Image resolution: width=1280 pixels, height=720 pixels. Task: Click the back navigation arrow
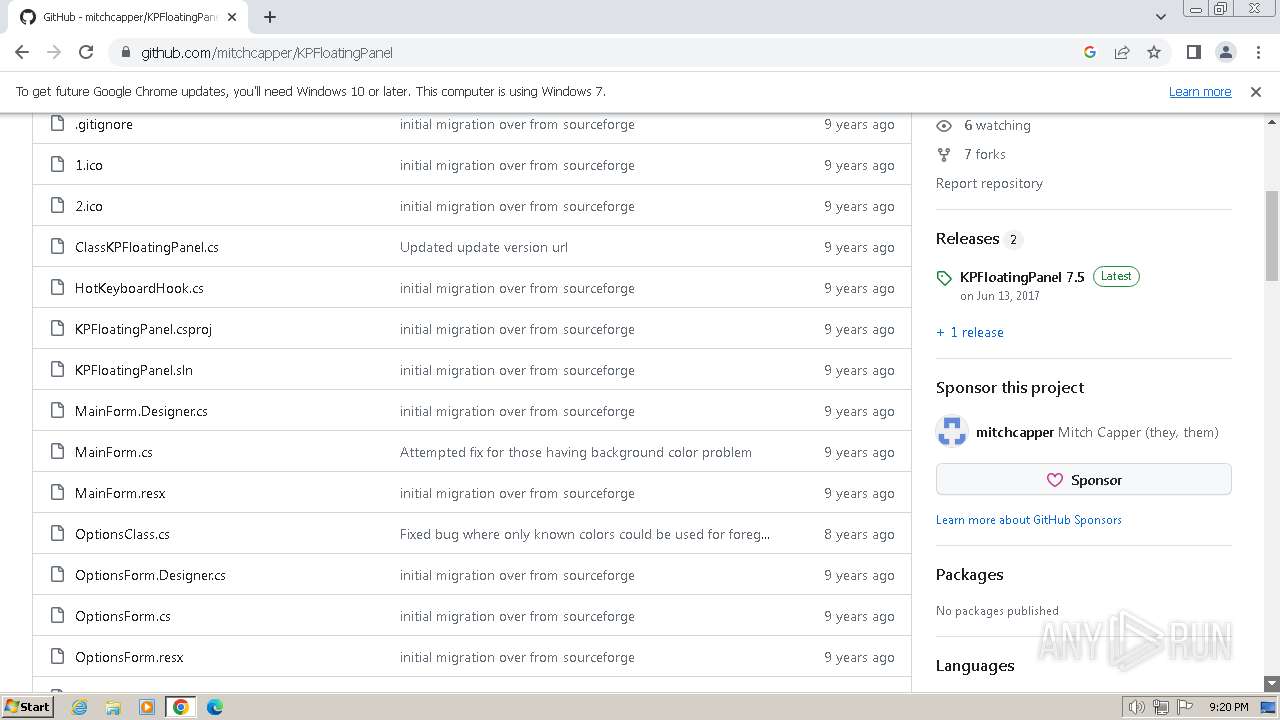pyautogui.click(x=22, y=52)
